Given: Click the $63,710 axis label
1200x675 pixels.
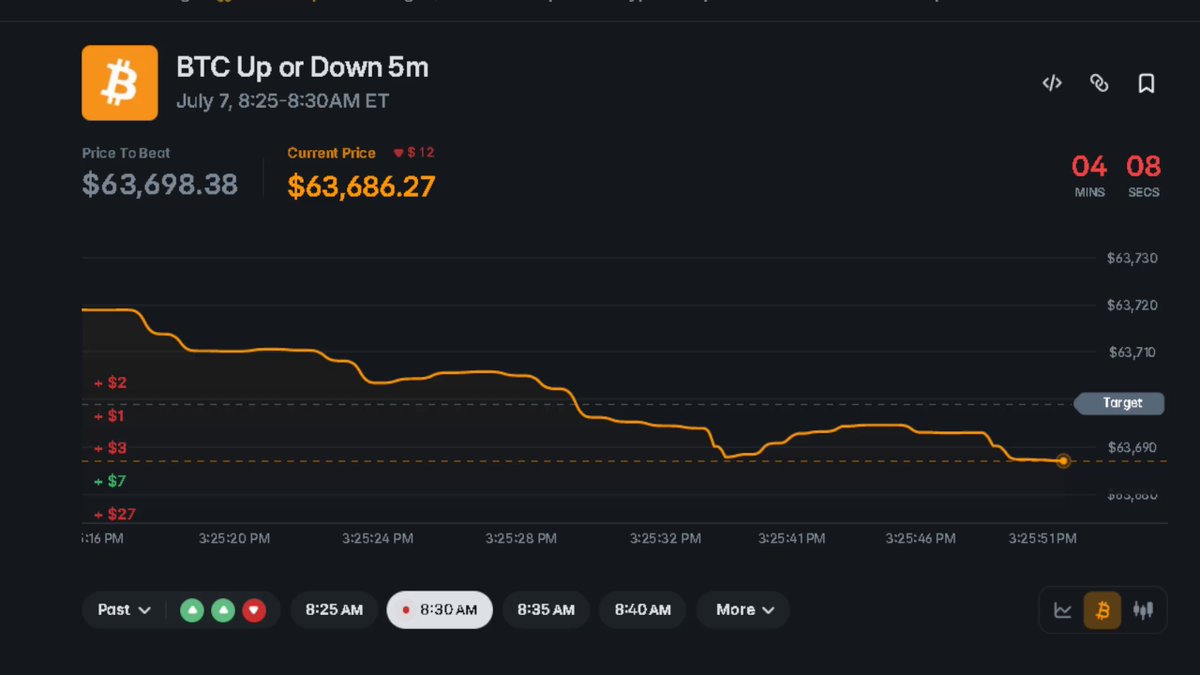Looking at the screenshot, I should pyautogui.click(x=1132, y=352).
